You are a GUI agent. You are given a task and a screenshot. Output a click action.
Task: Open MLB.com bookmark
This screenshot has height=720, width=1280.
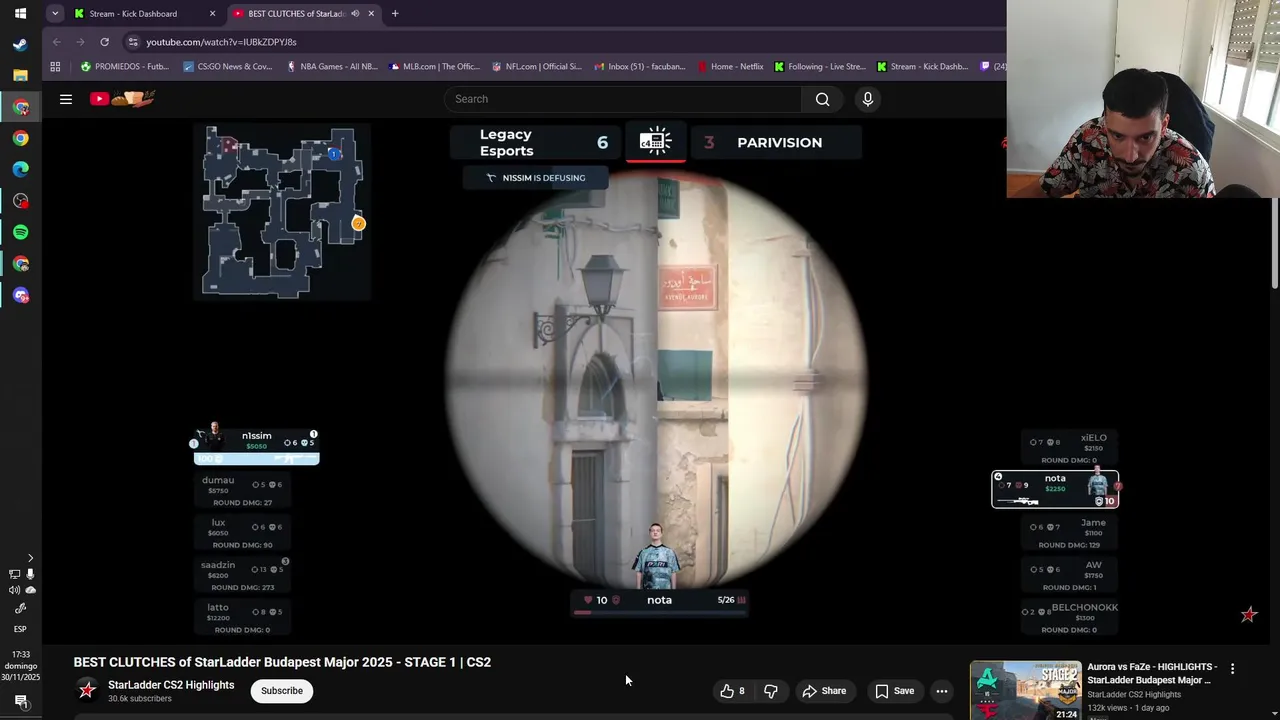coord(435,67)
